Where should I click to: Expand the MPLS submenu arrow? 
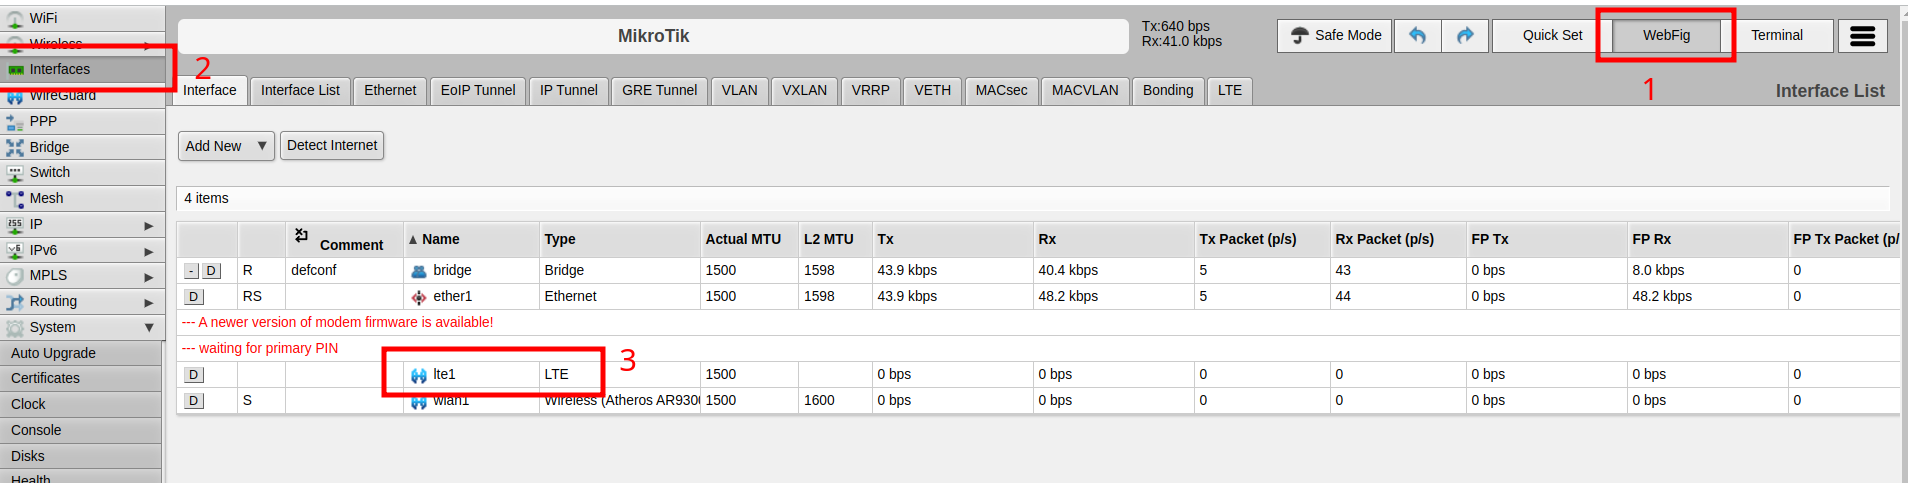point(149,276)
